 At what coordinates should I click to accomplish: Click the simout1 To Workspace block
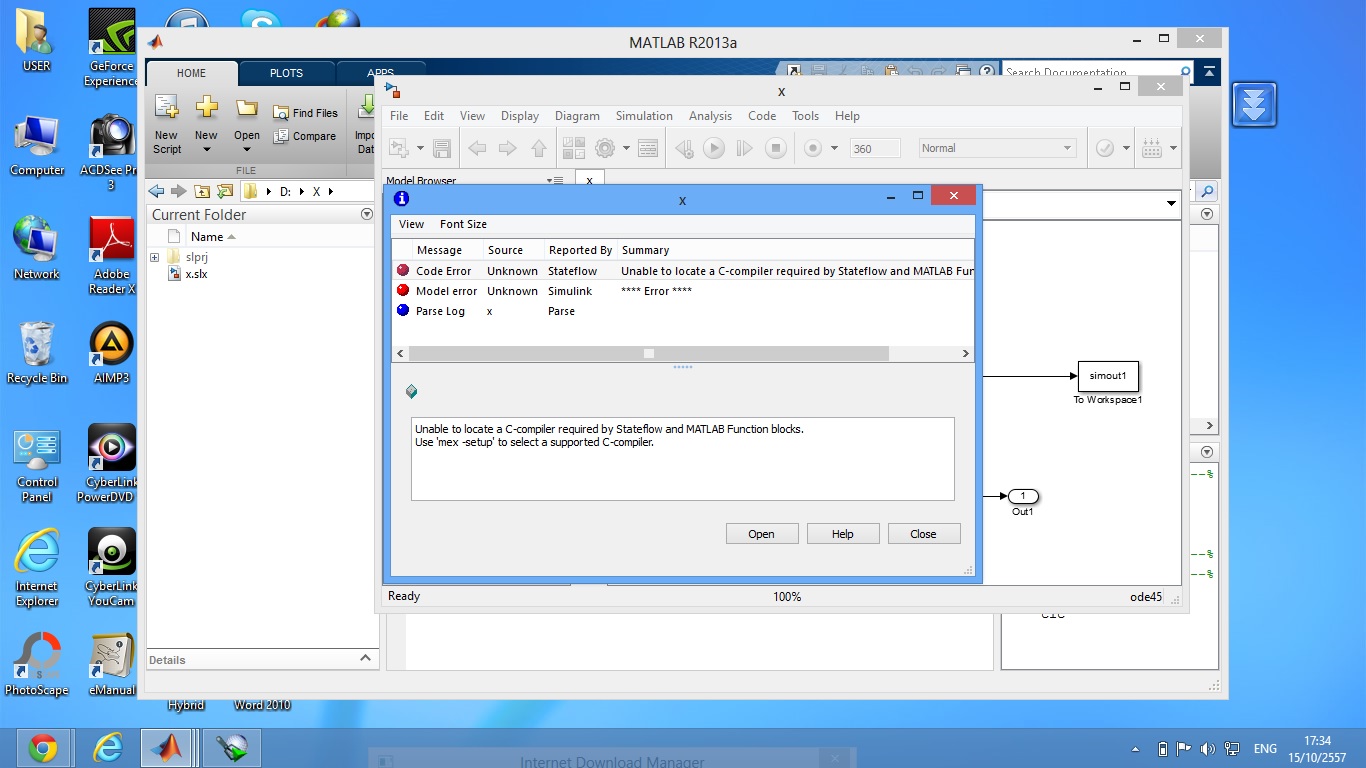pyautogui.click(x=1108, y=376)
